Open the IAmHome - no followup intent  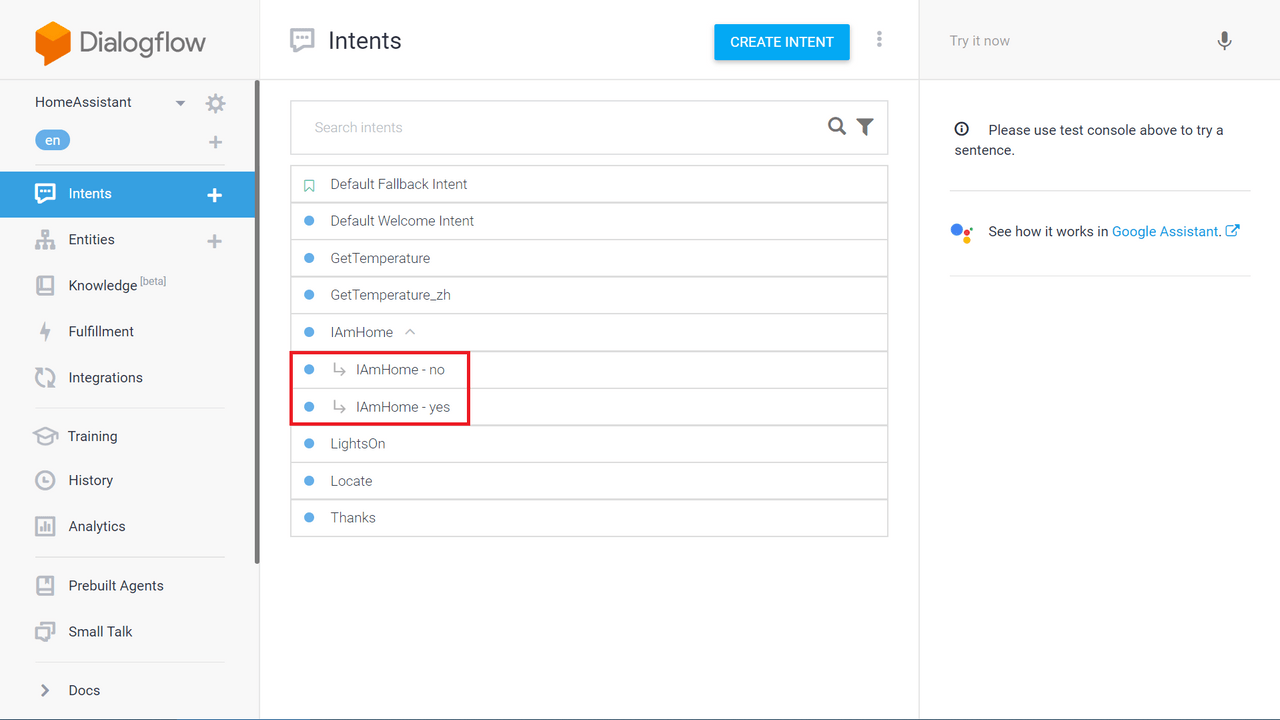[x=589, y=369]
